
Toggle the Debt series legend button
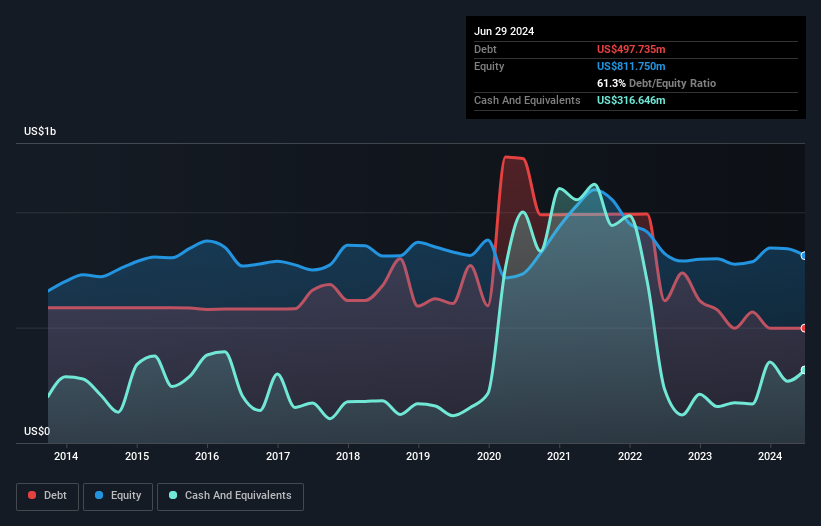[x=48, y=496]
